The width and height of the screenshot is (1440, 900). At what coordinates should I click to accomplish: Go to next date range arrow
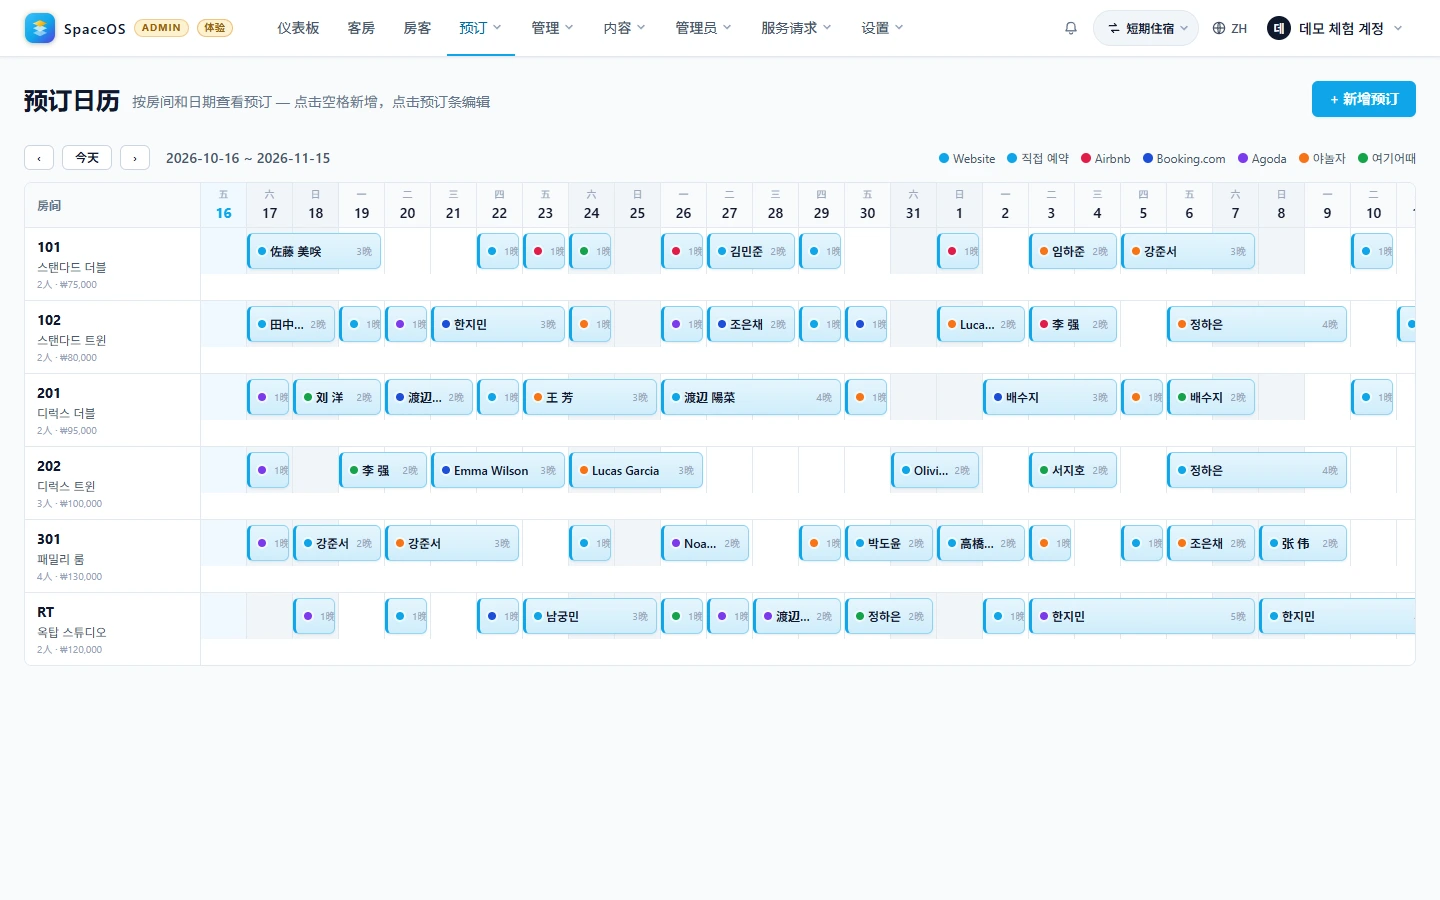135,158
